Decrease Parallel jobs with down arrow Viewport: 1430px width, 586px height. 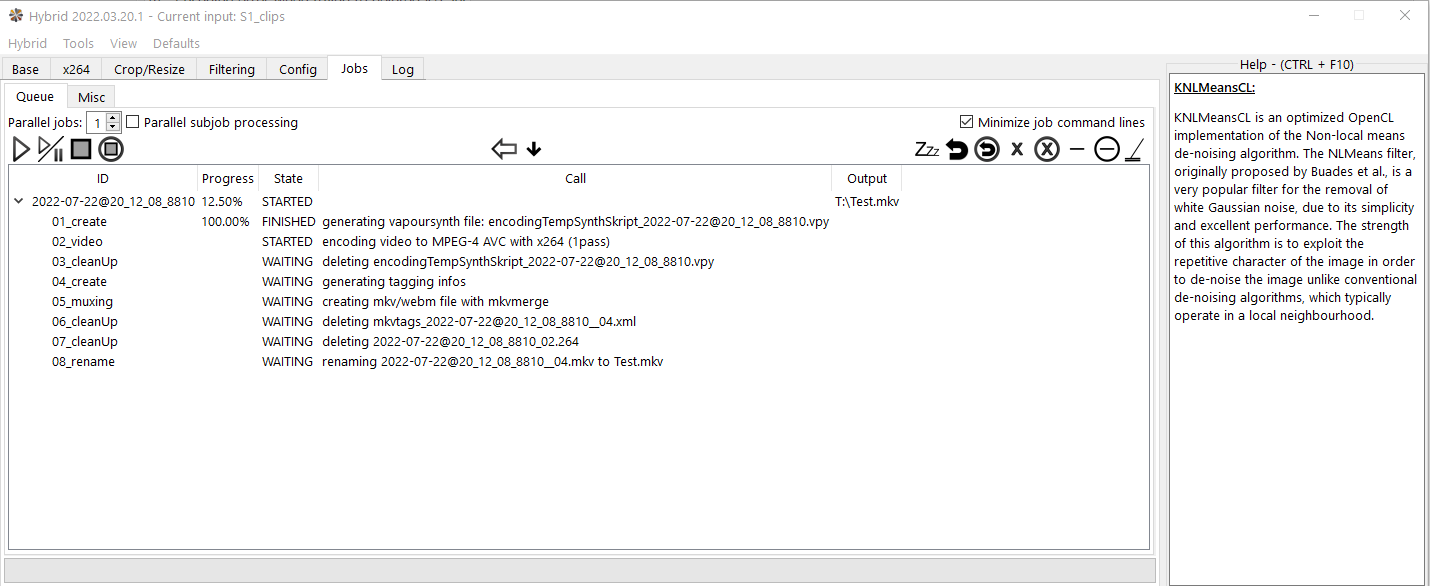point(113,127)
